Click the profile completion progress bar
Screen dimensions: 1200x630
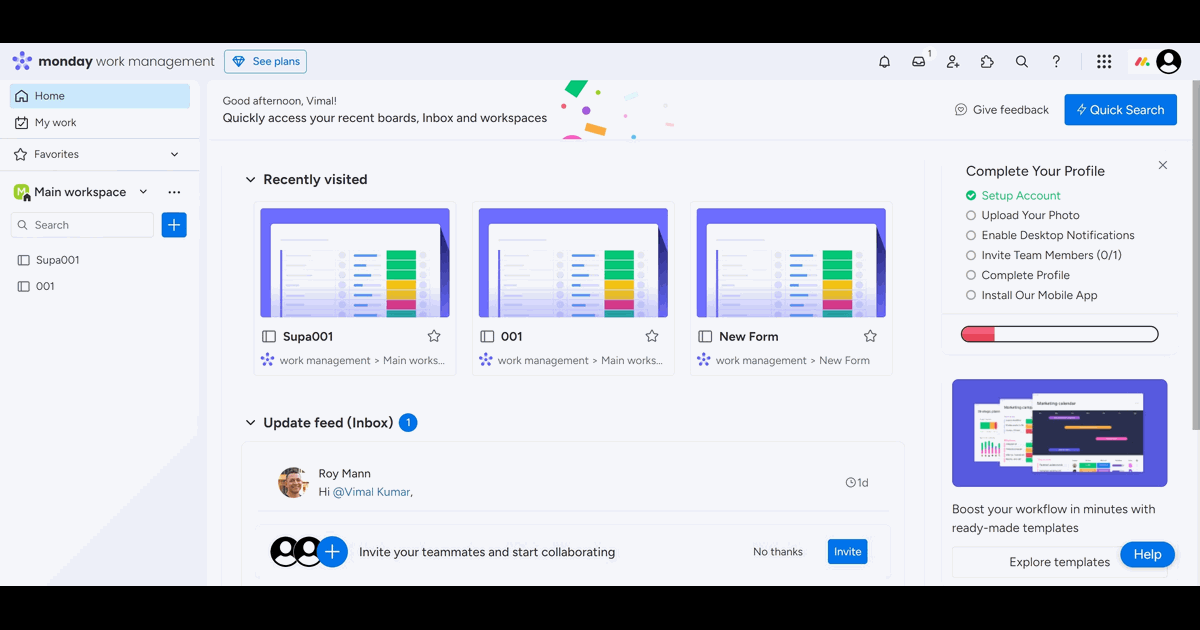1059,335
